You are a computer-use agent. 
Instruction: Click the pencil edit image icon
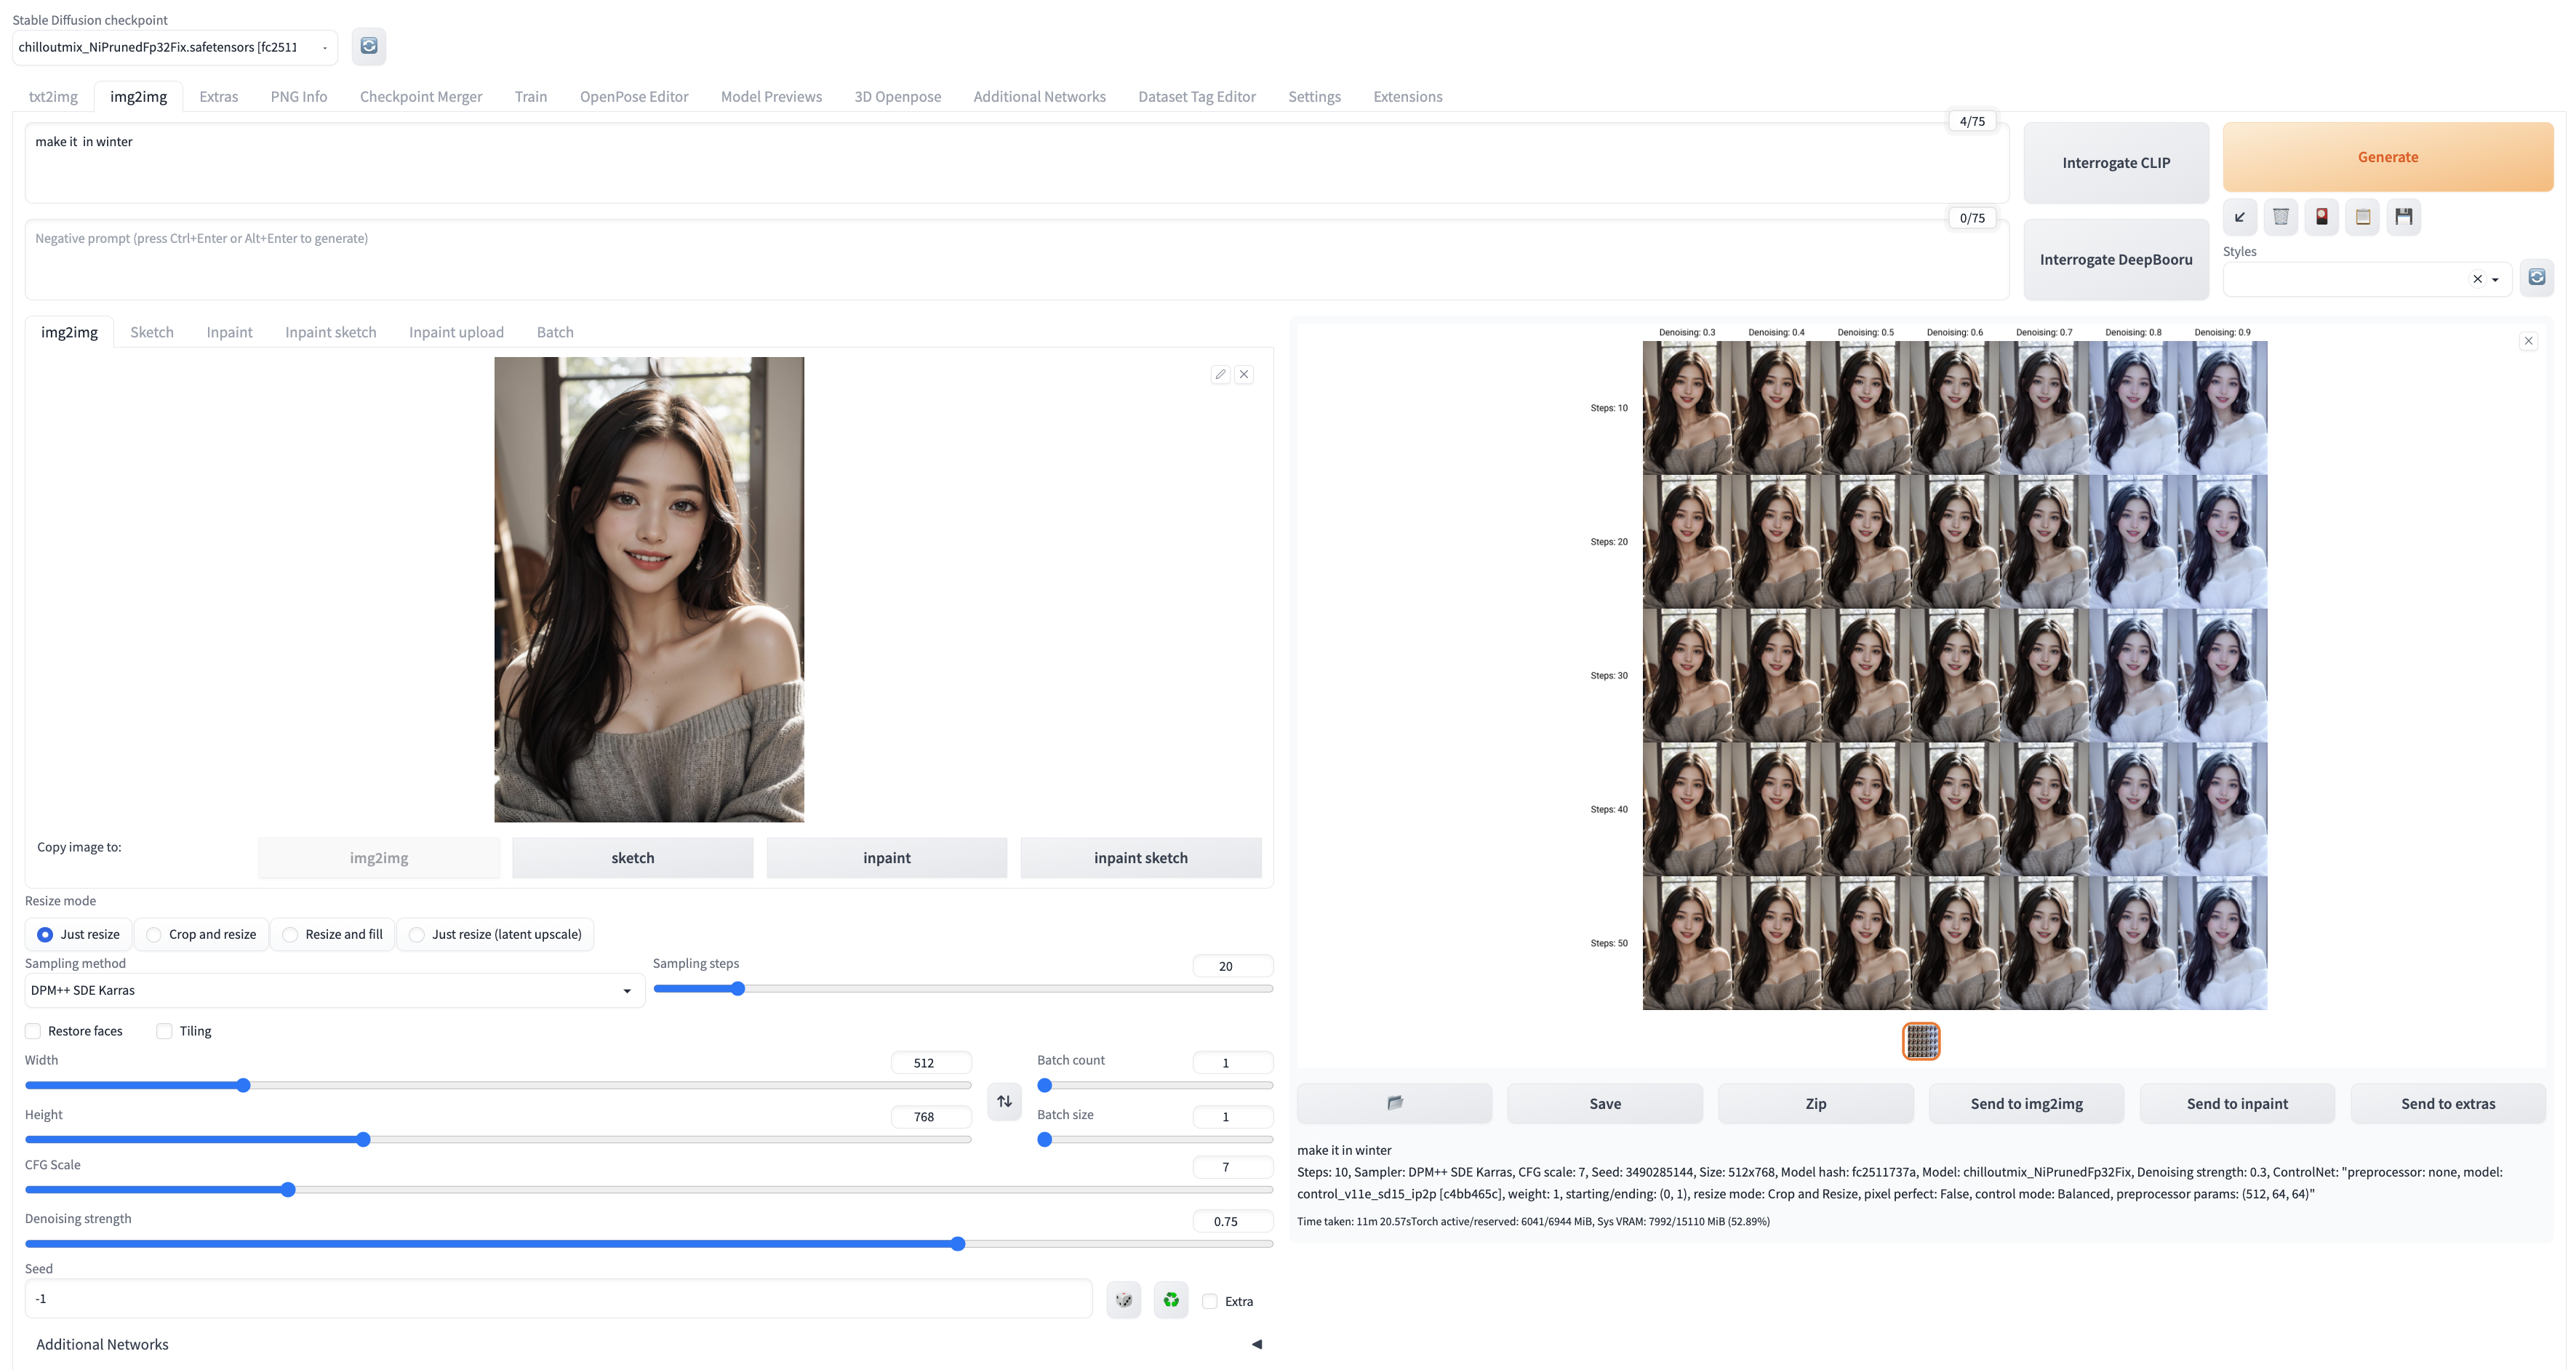pos(1220,374)
